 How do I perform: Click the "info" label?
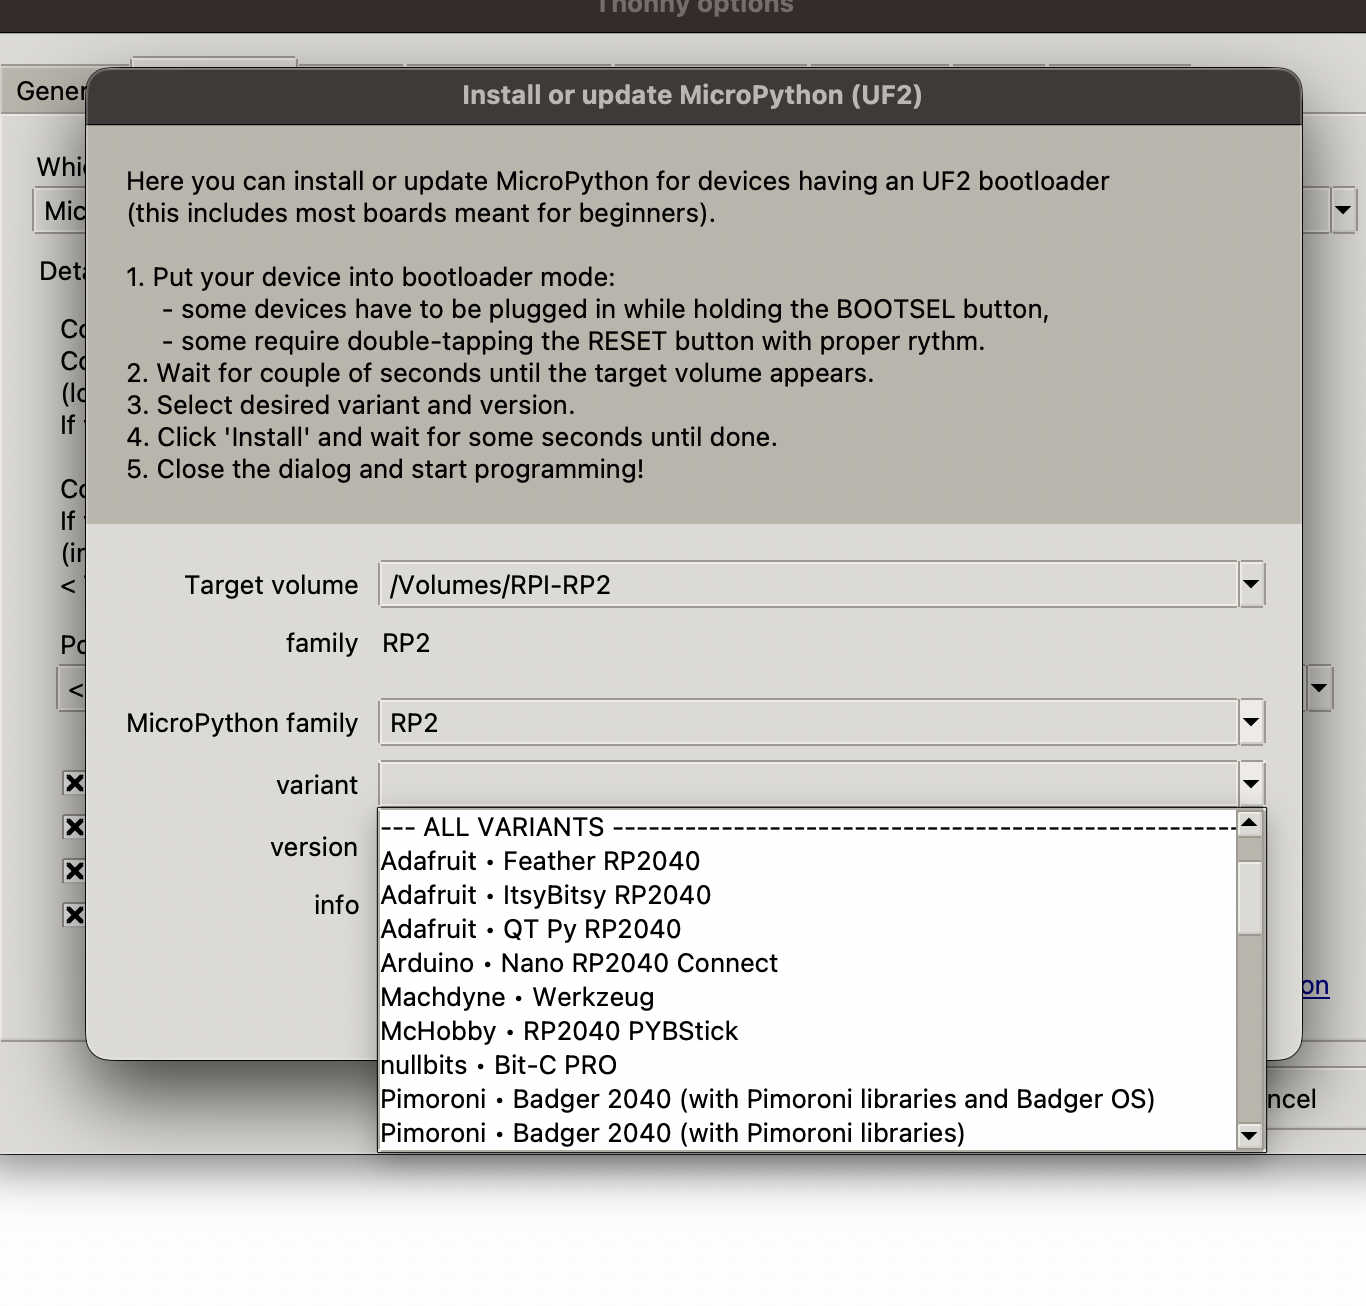coord(336,905)
